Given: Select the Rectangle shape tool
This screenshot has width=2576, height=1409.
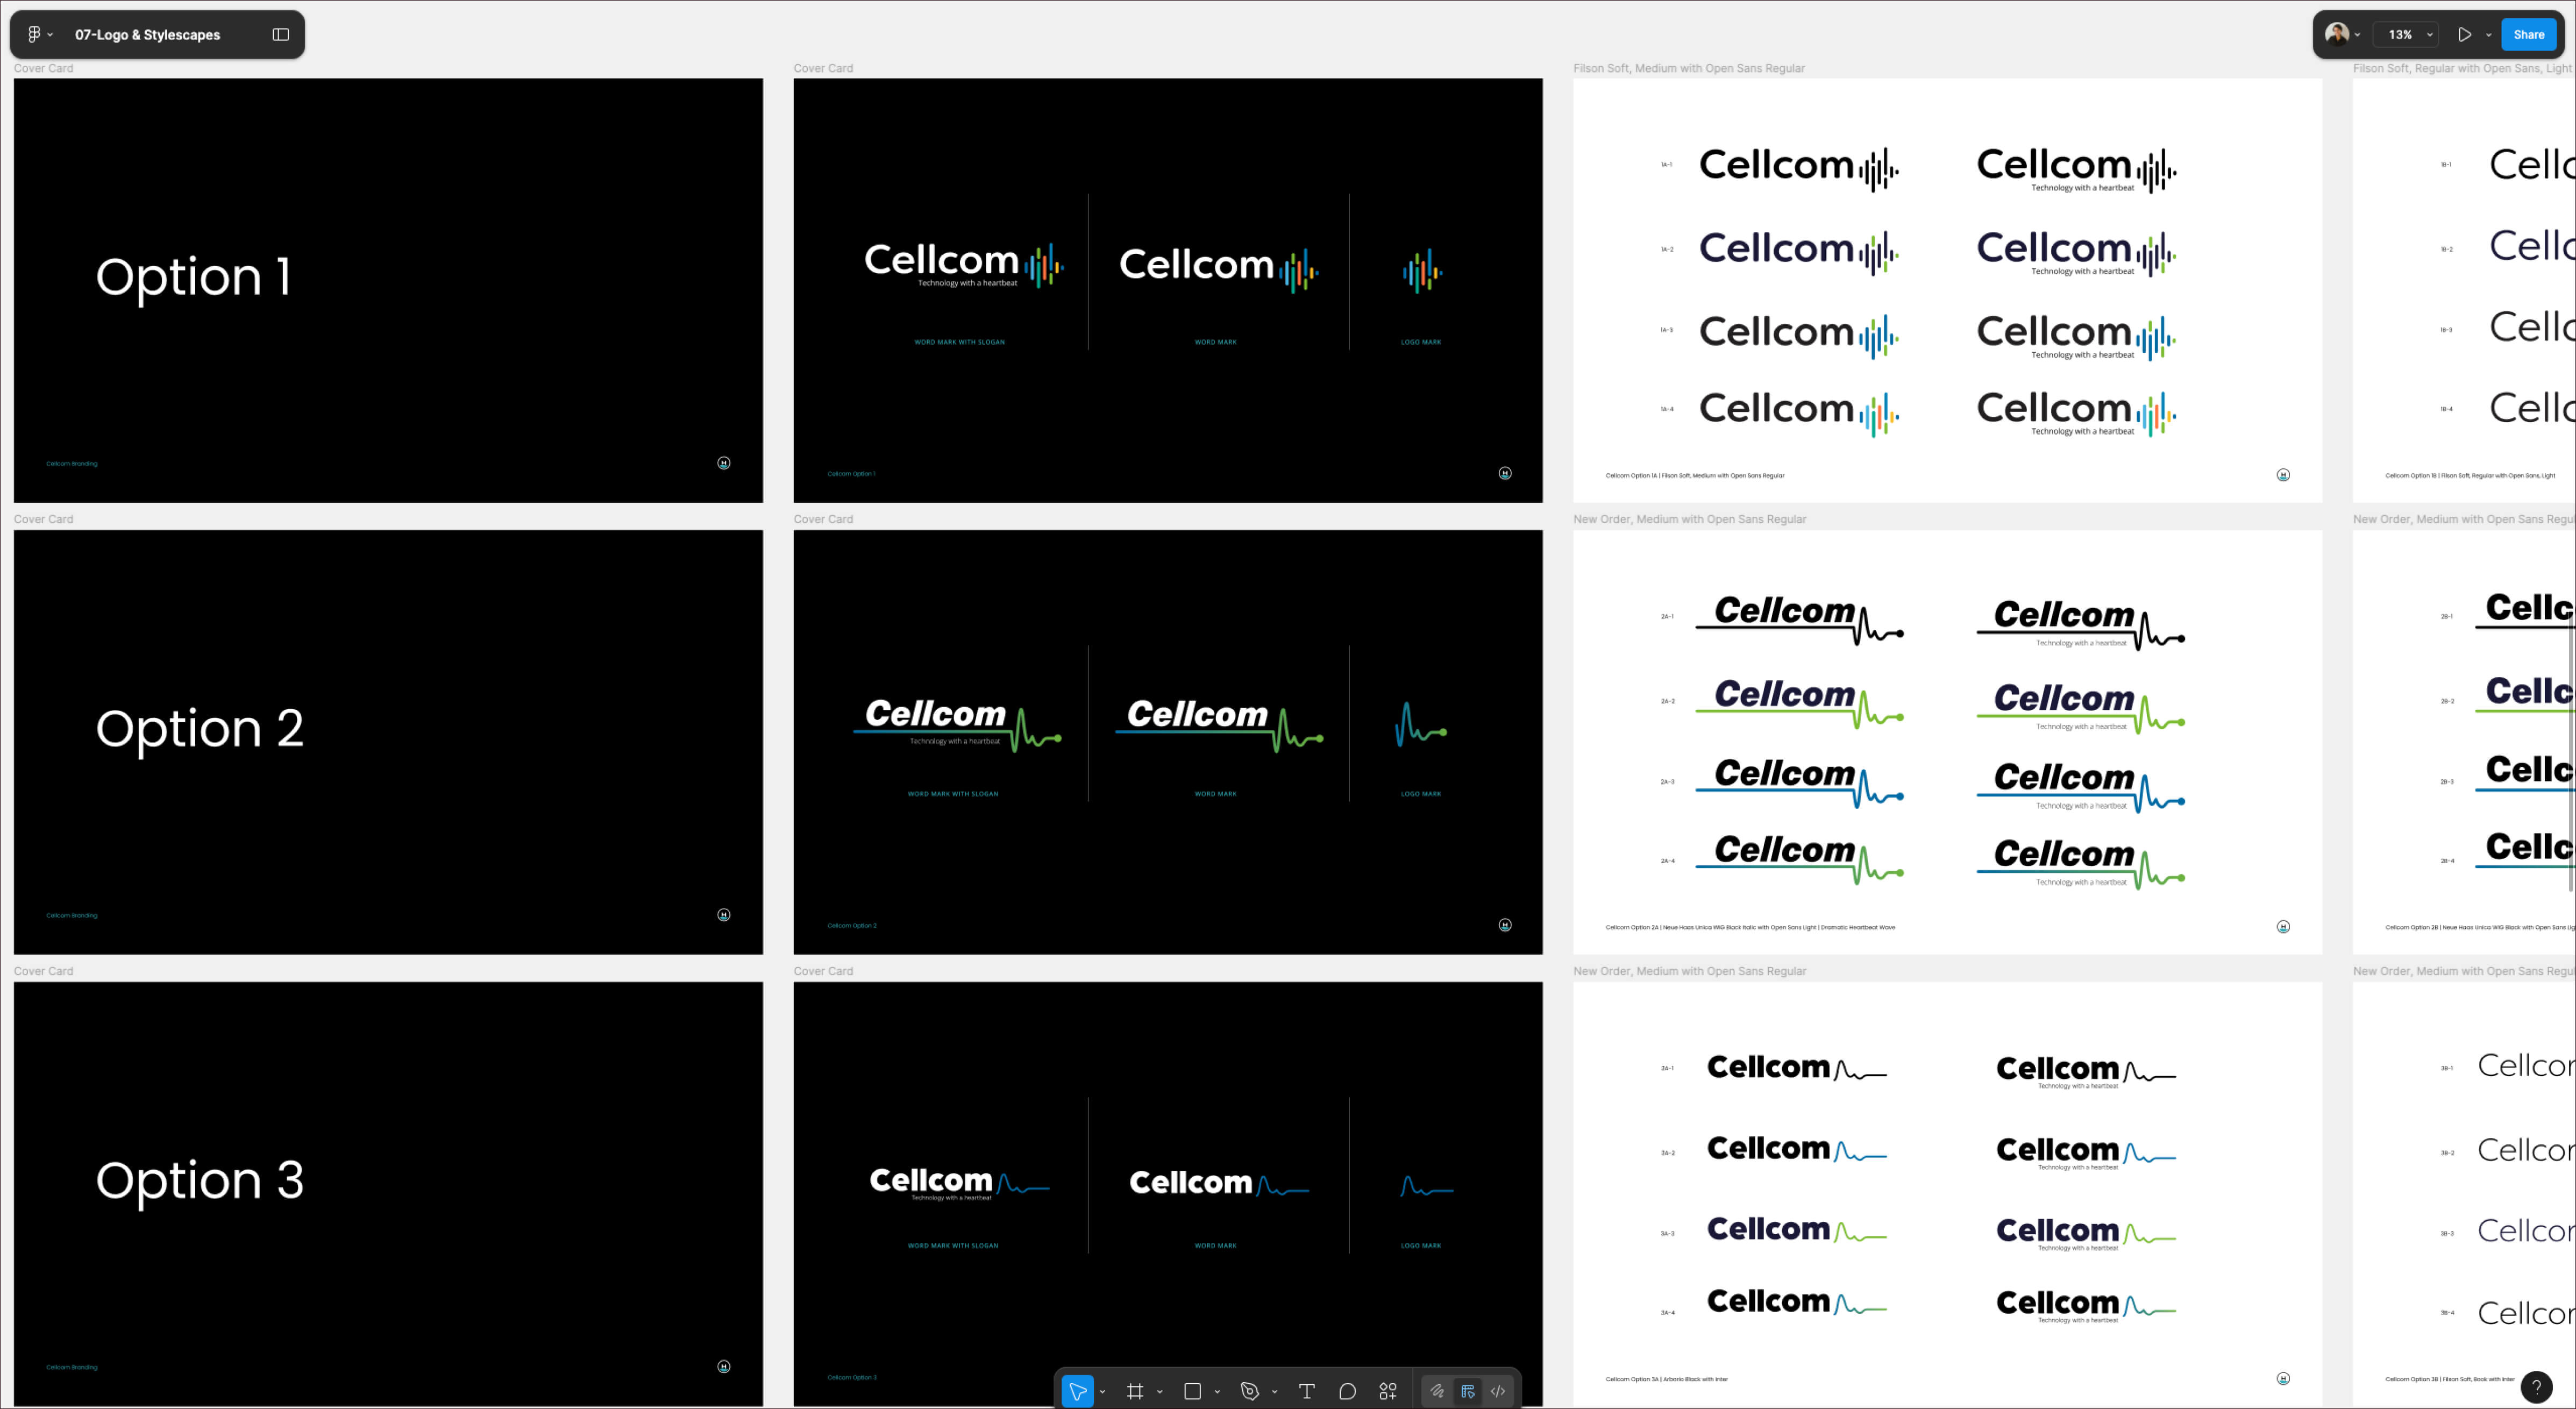Looking at the screenshot, I should [x=1192, y=1390].
